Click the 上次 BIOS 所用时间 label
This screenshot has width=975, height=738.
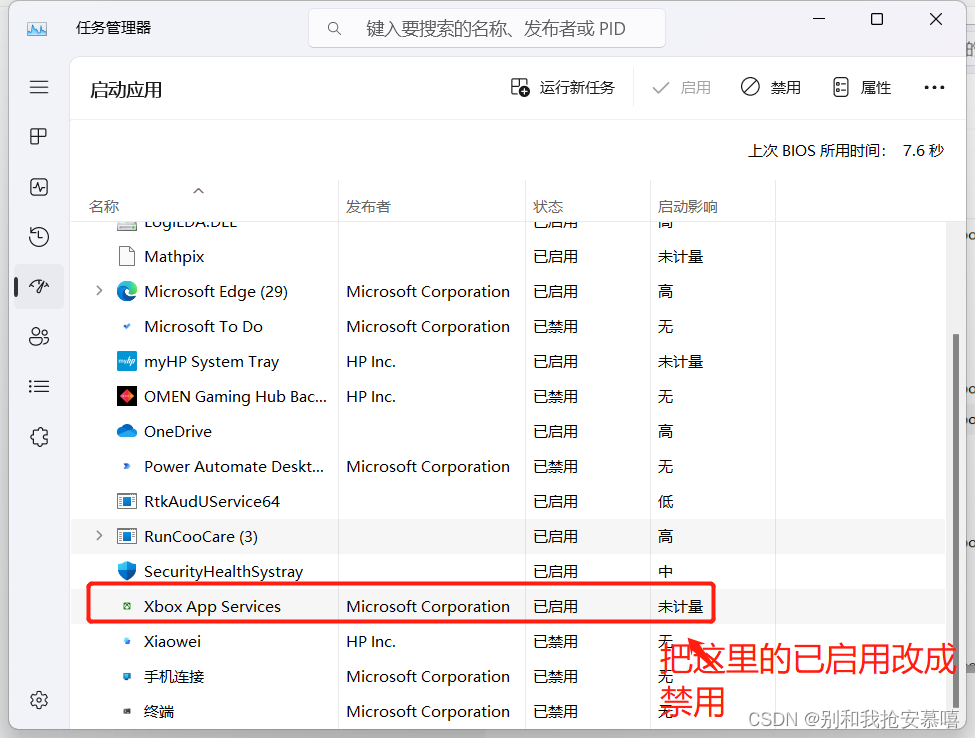[x=816, y=150]
